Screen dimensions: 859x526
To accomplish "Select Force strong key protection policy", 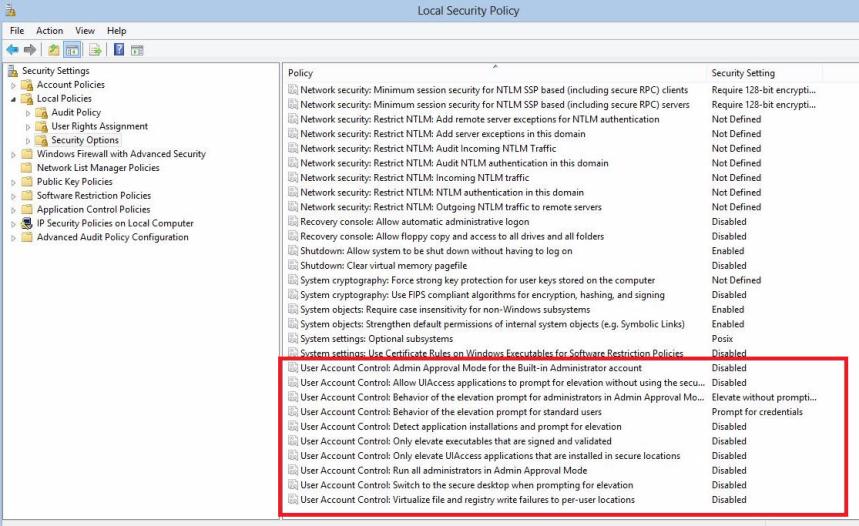I will (x=478, y=280).
